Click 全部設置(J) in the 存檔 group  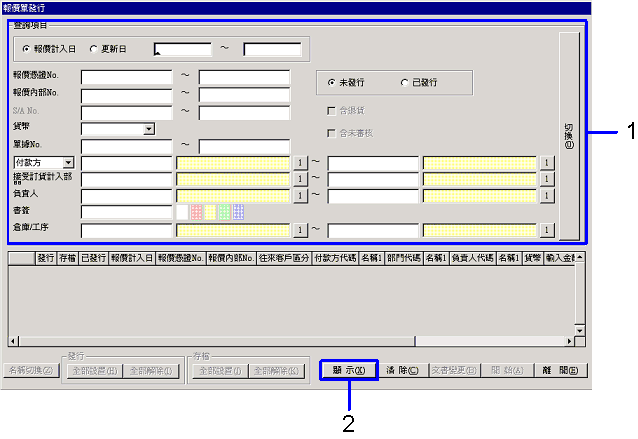coord(220,371)
